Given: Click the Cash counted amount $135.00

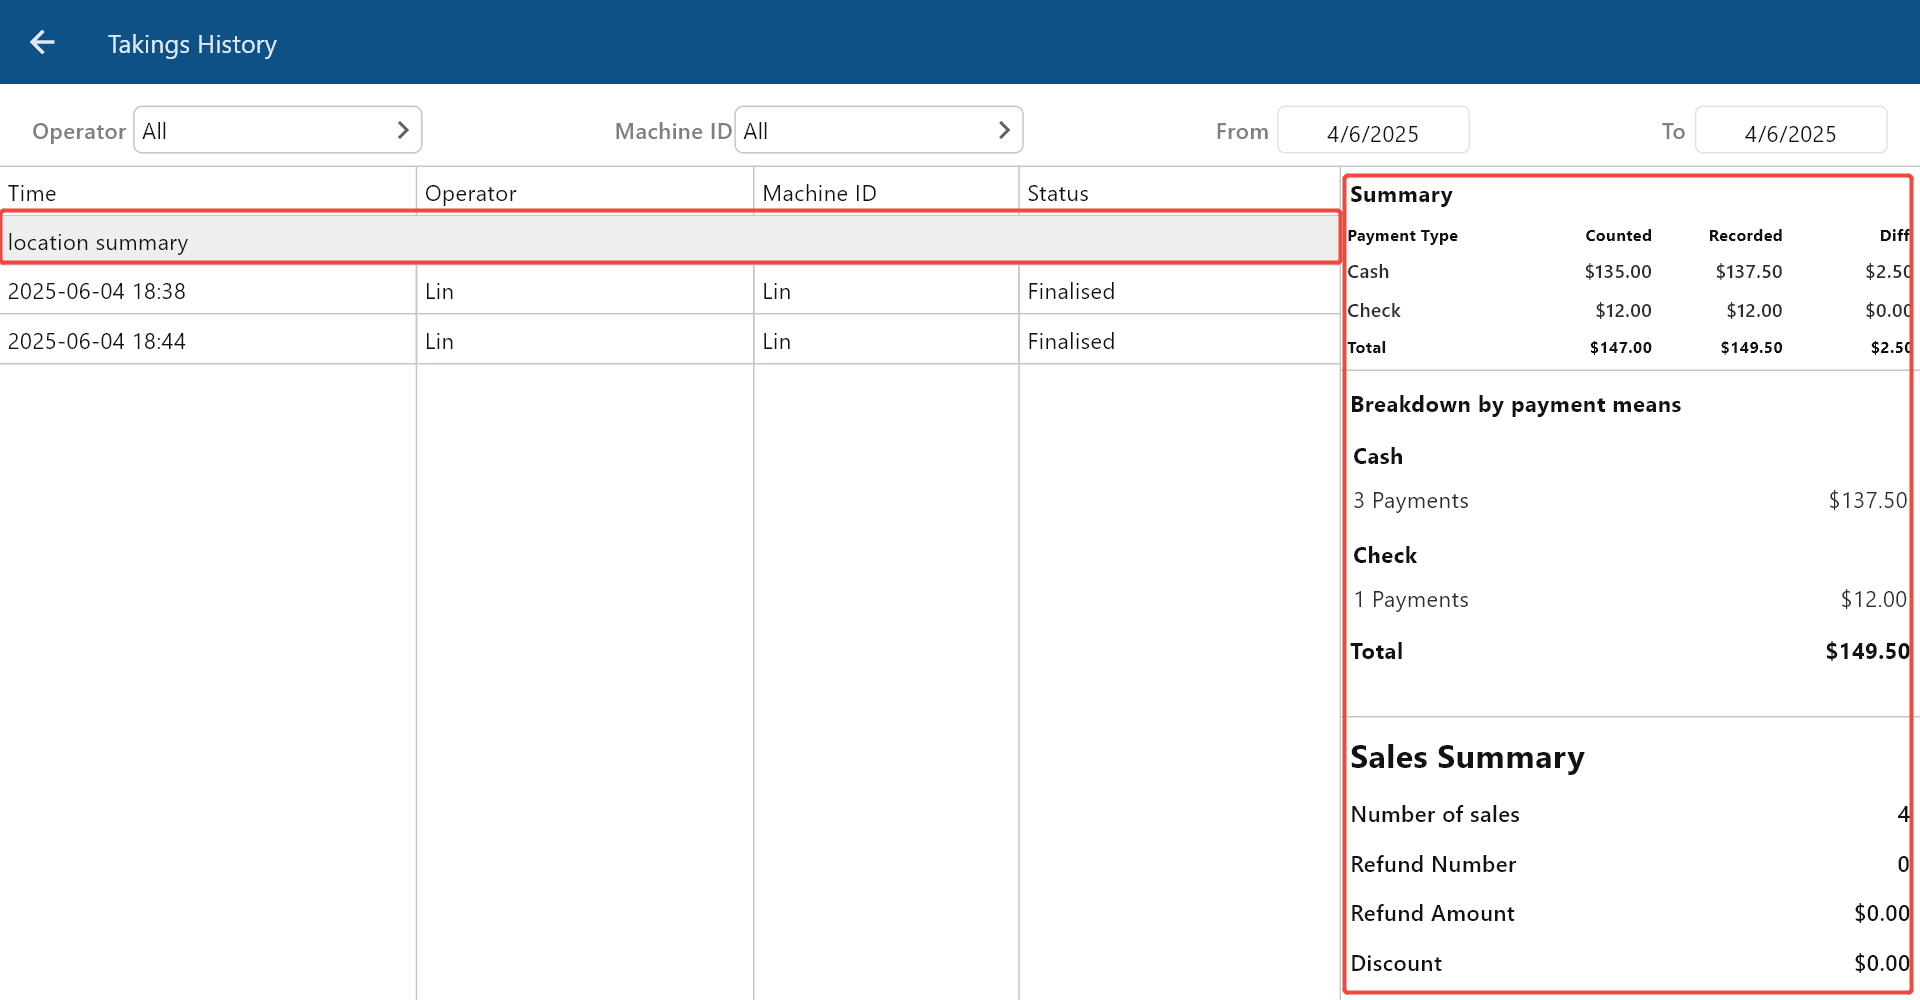Looking at the screenshot, I should [x=1617, y=271].
